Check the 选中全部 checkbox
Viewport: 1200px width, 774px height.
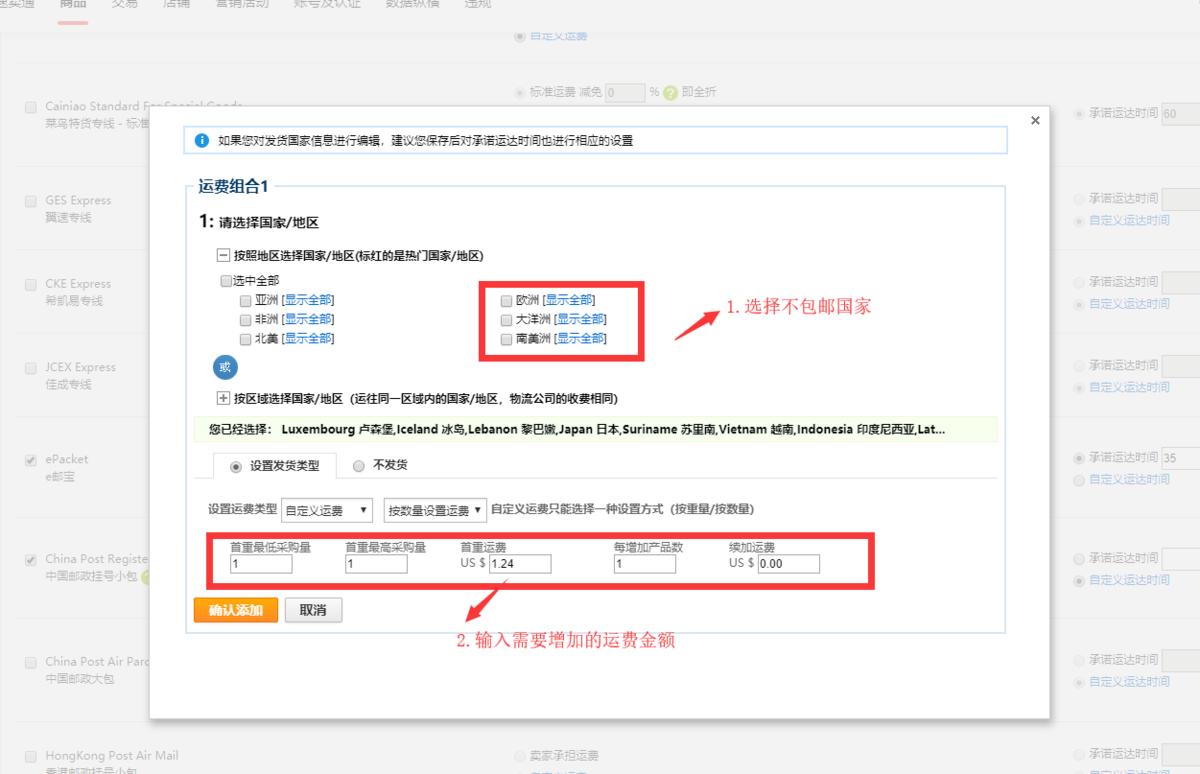[226, 281]
